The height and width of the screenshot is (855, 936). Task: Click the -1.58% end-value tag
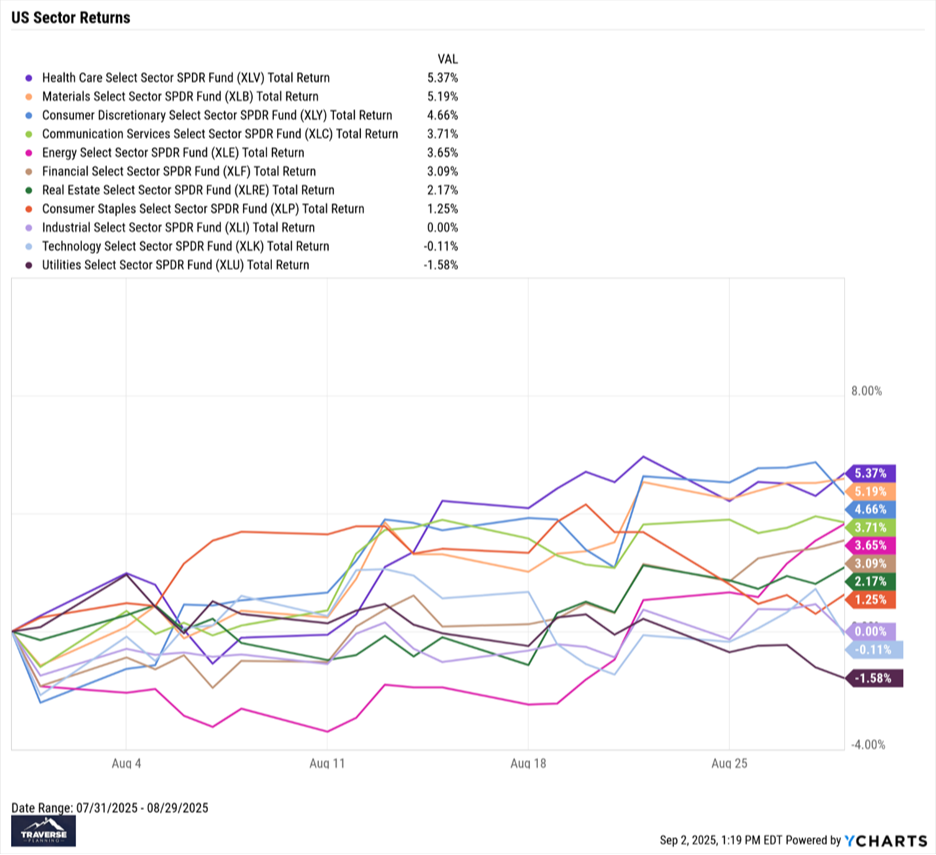pos(876,679)
